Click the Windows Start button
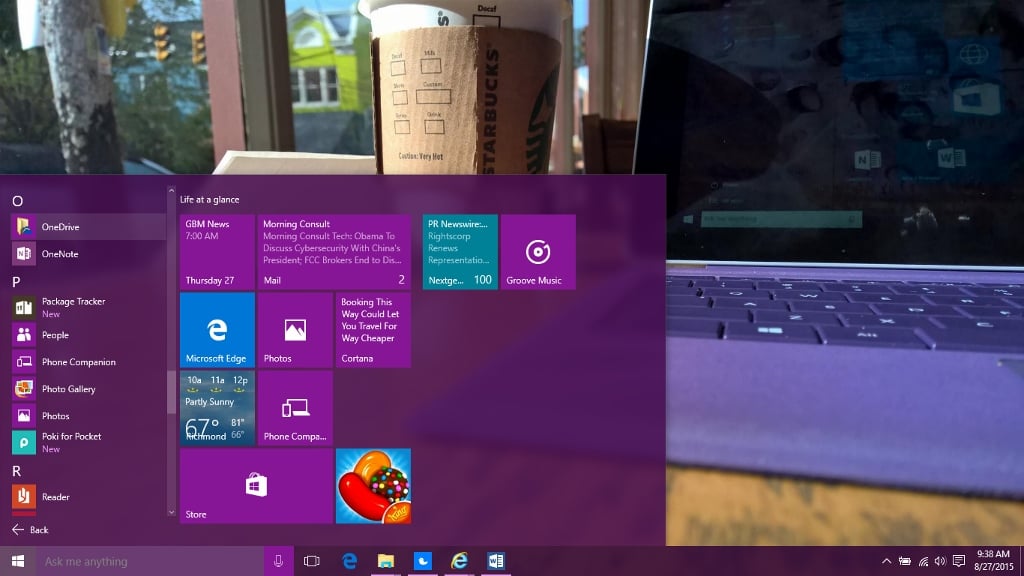 (18, 561)
